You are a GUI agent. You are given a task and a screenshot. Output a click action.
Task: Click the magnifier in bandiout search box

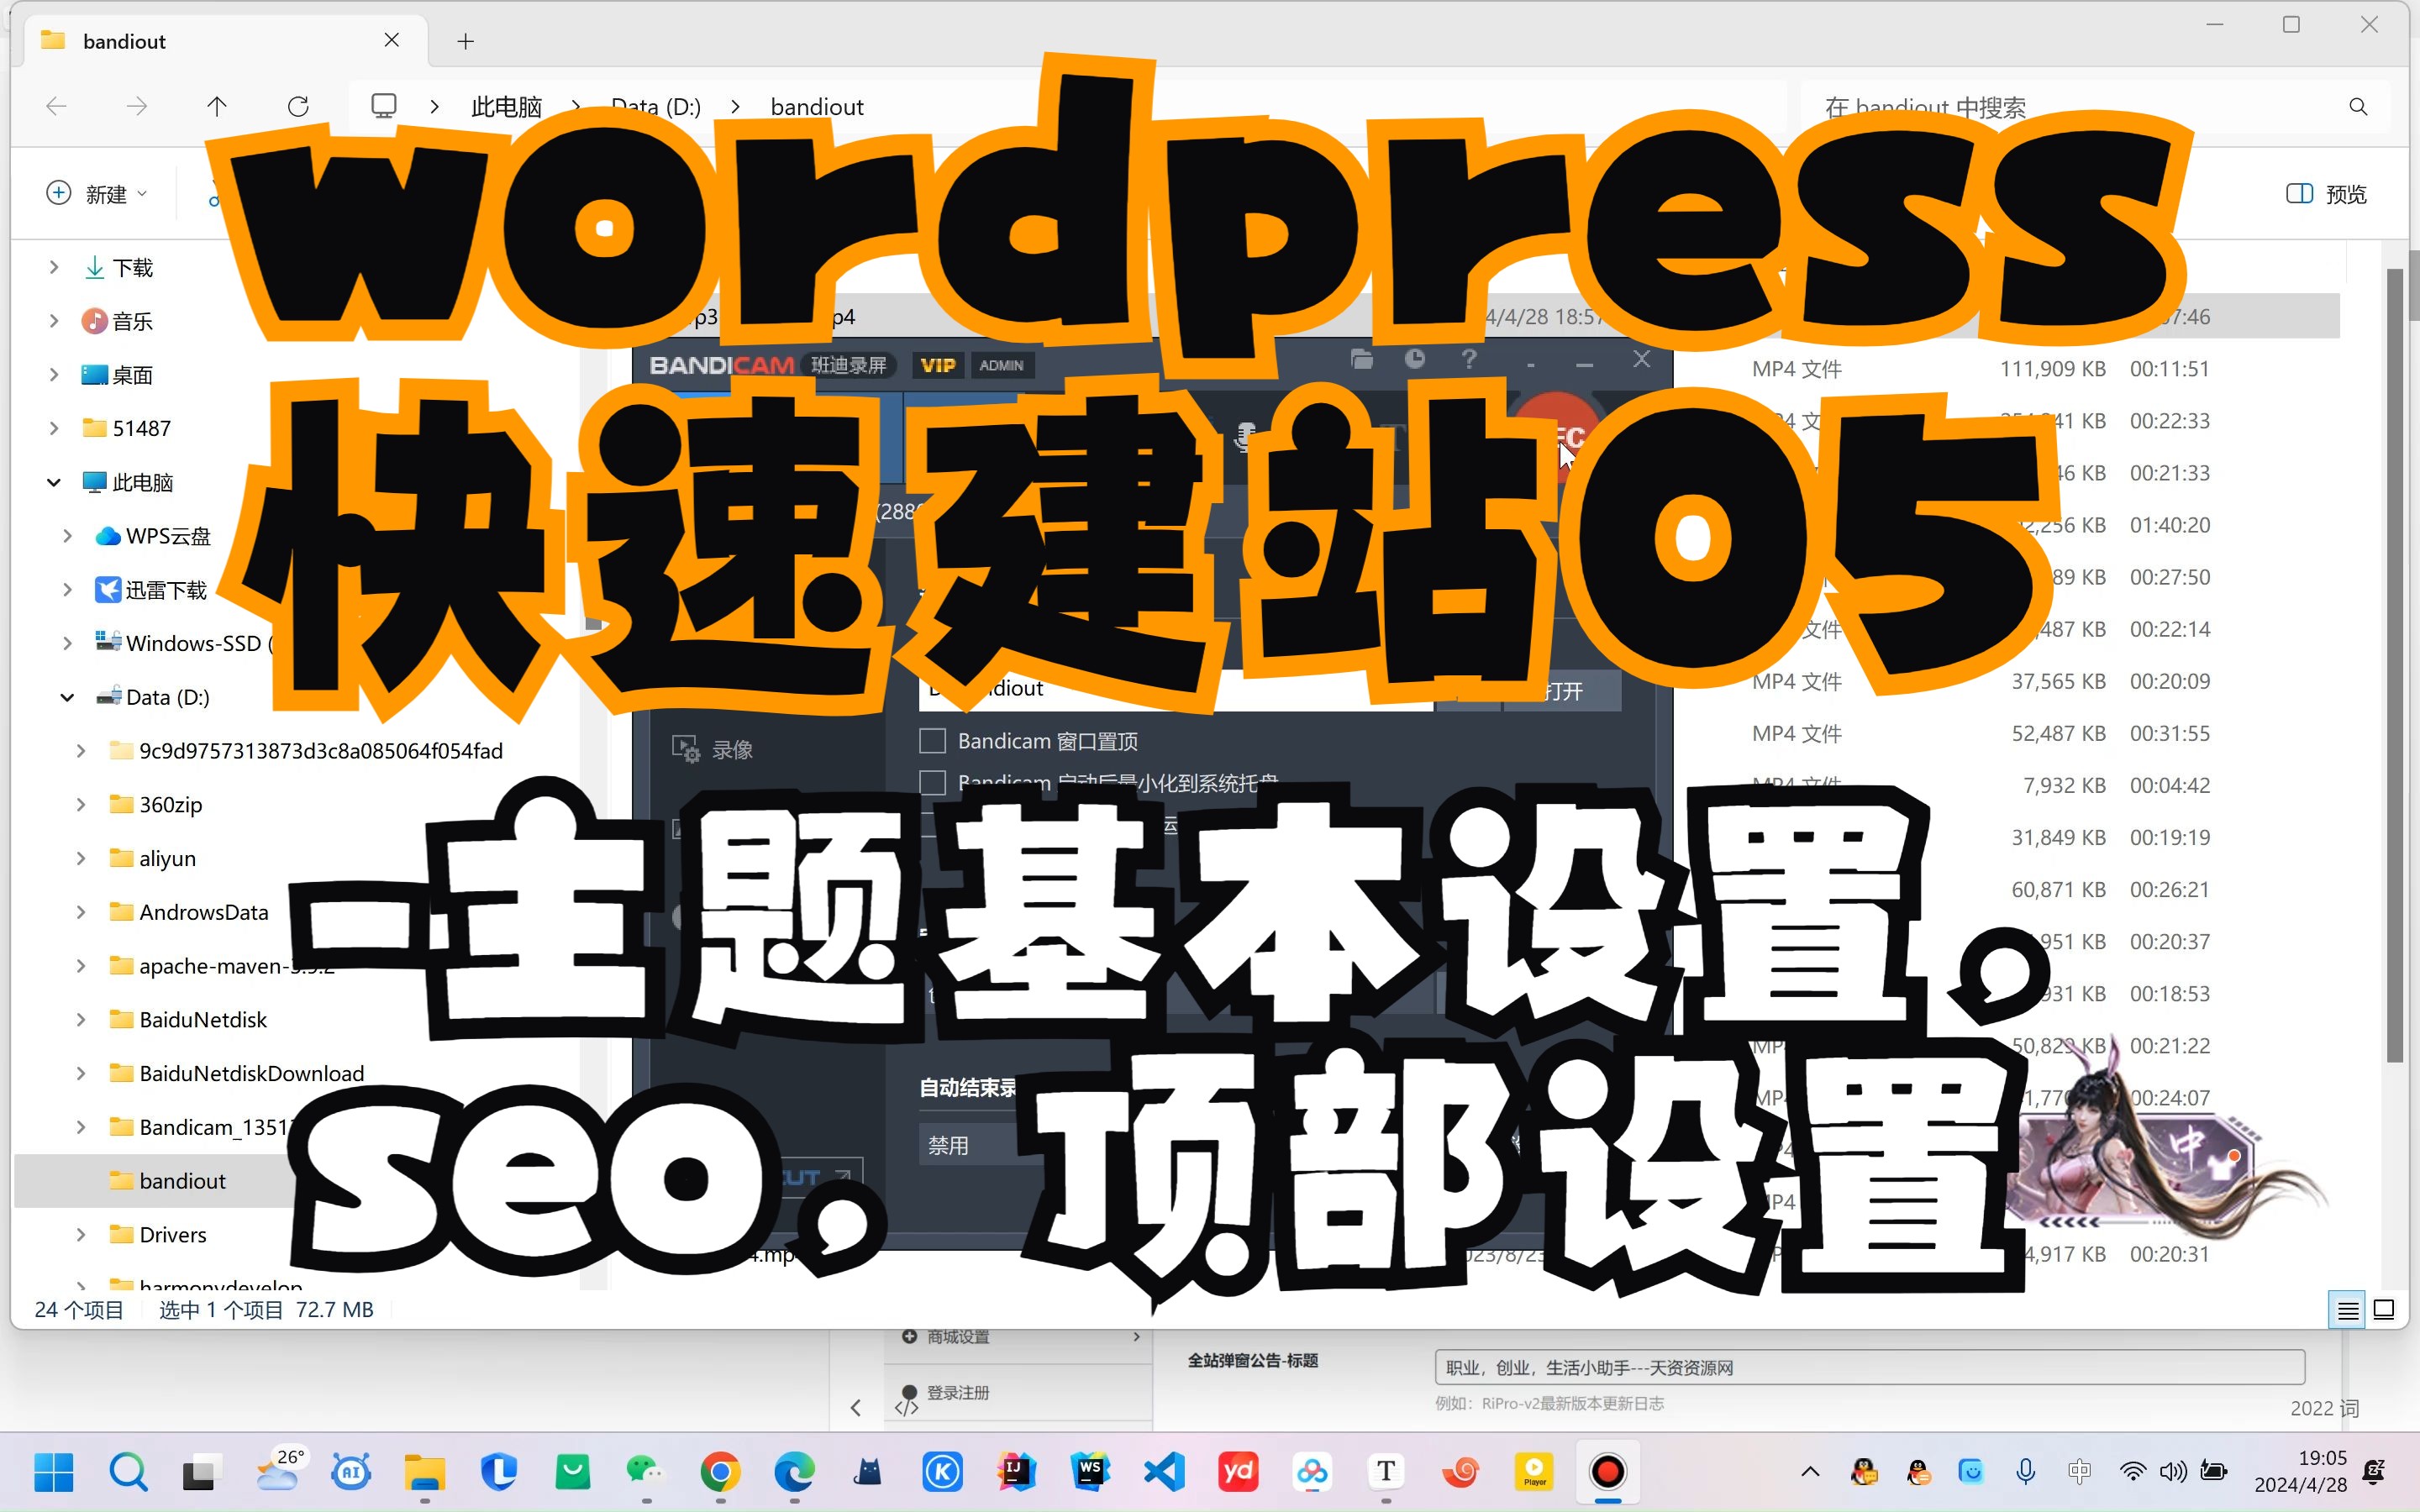pos(2358,107)
